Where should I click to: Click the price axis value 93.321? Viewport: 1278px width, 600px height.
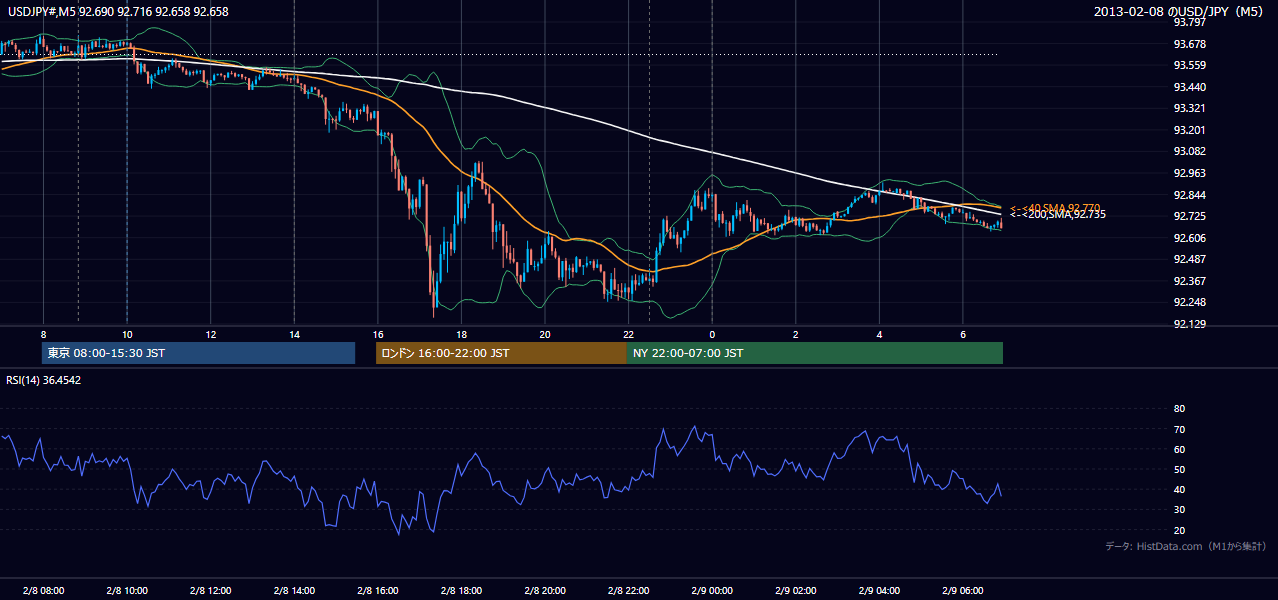click(1189, 108)
